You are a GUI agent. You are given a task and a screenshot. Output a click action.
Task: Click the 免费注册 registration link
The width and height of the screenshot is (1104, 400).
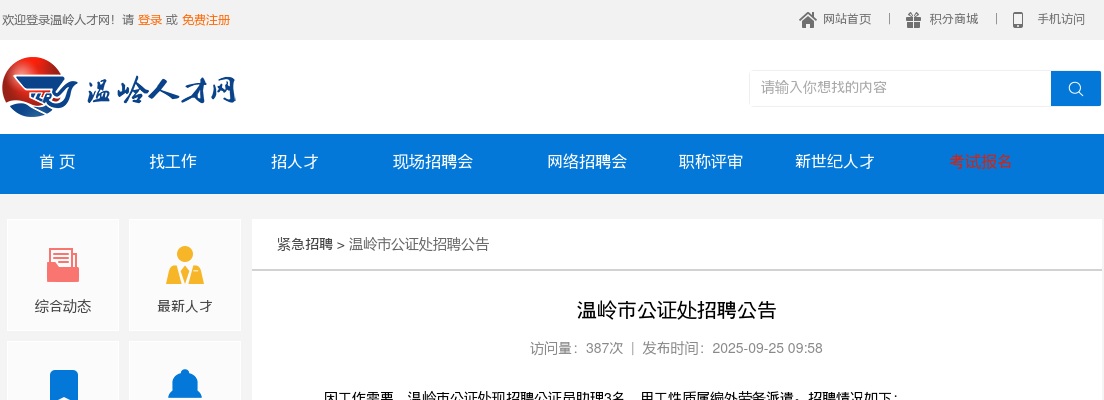206,20
